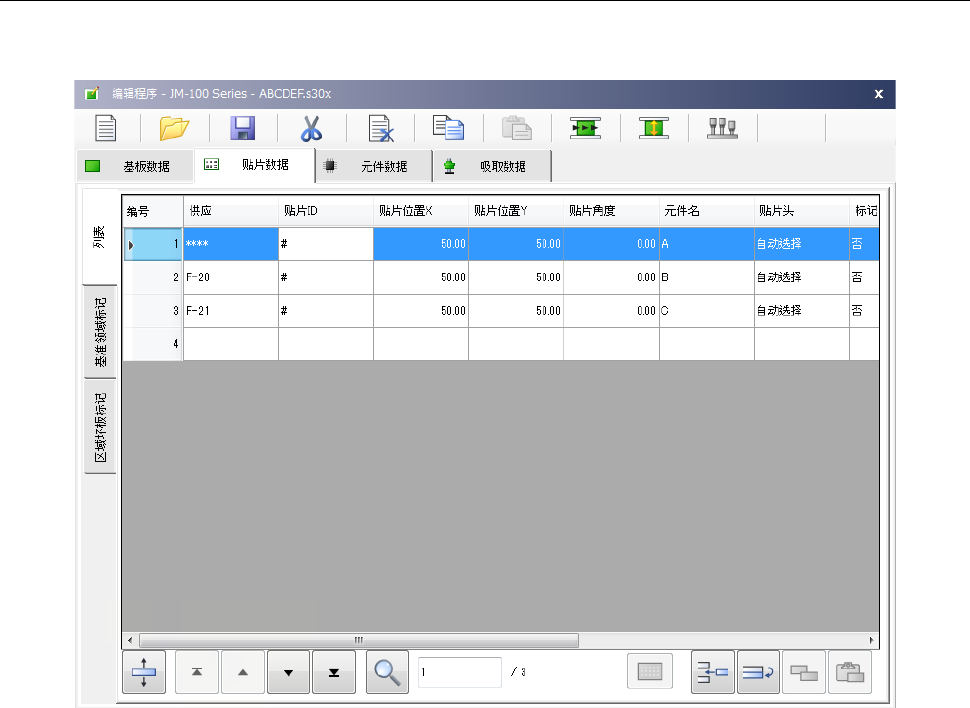
Task: Click the 贴片ID column header
Action: click(326, 211)
